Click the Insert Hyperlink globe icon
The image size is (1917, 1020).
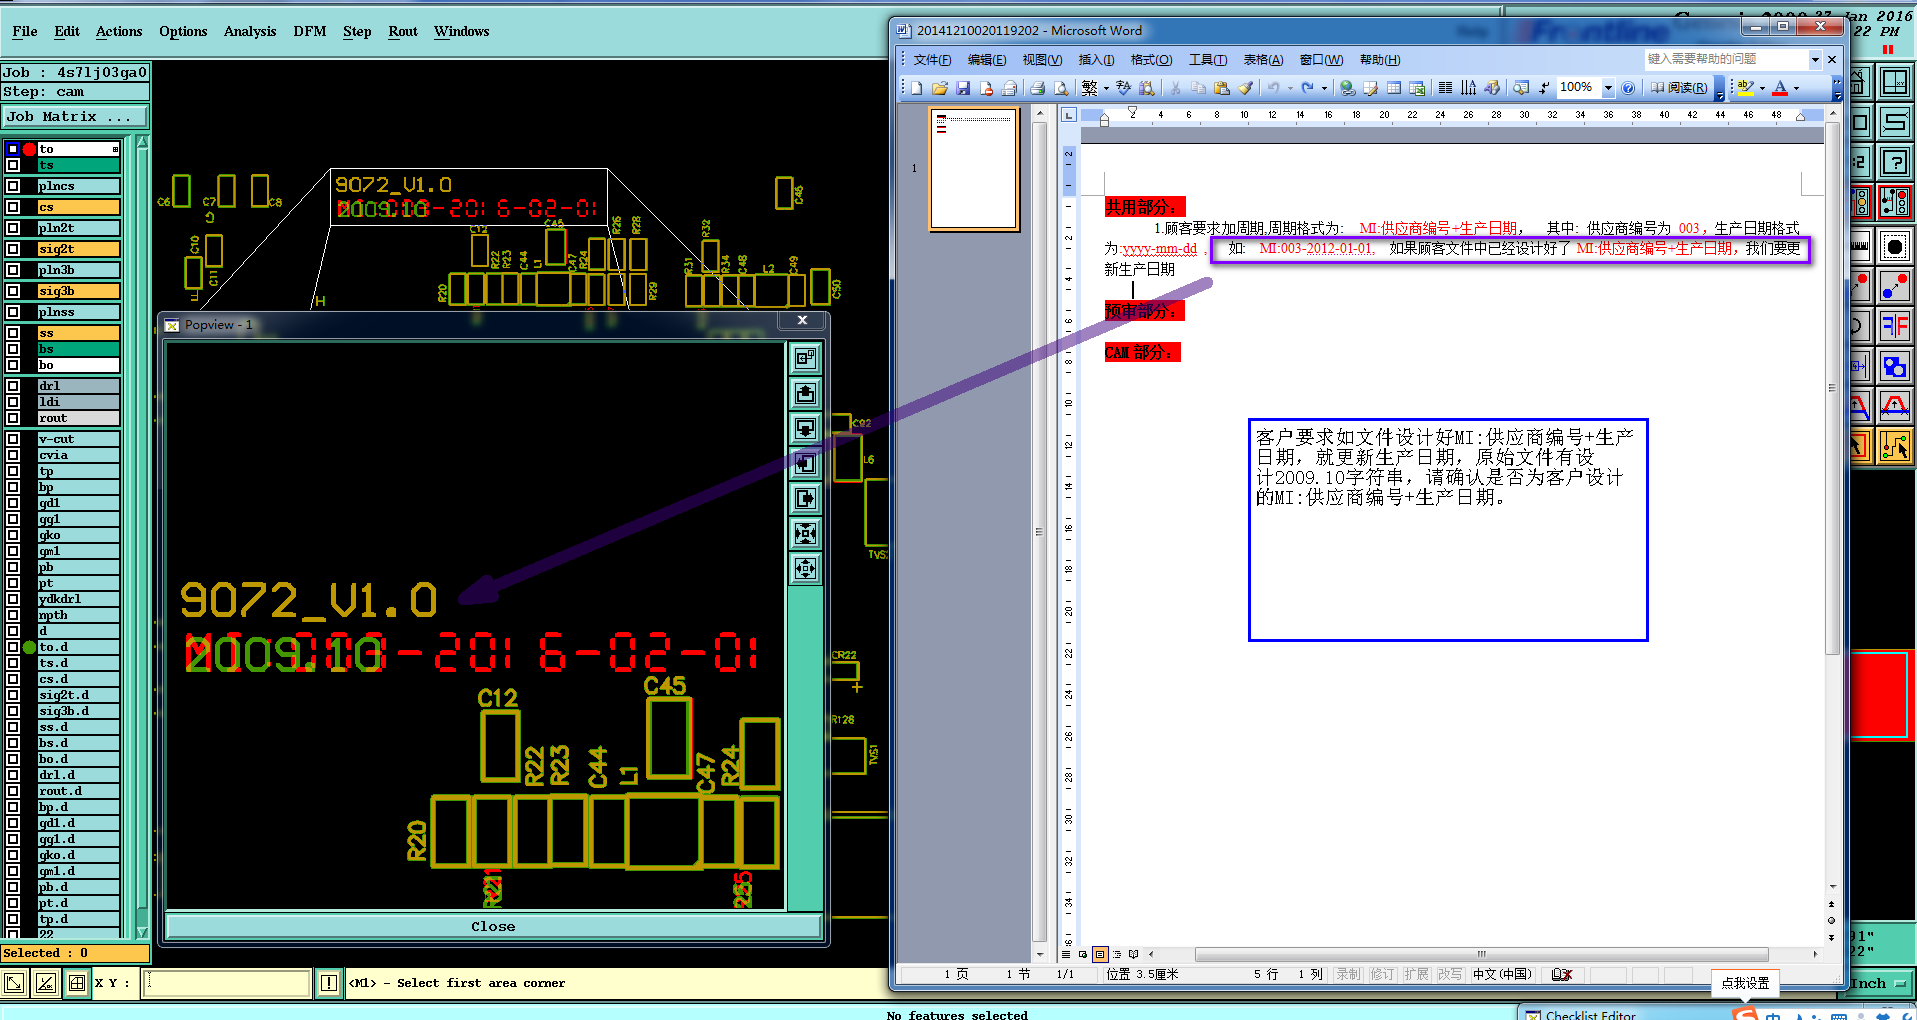1348,88
